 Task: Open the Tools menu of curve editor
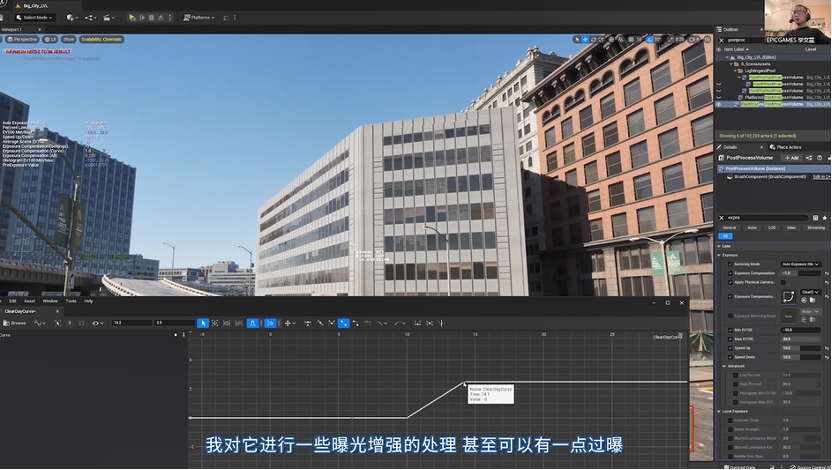(71, 301)
